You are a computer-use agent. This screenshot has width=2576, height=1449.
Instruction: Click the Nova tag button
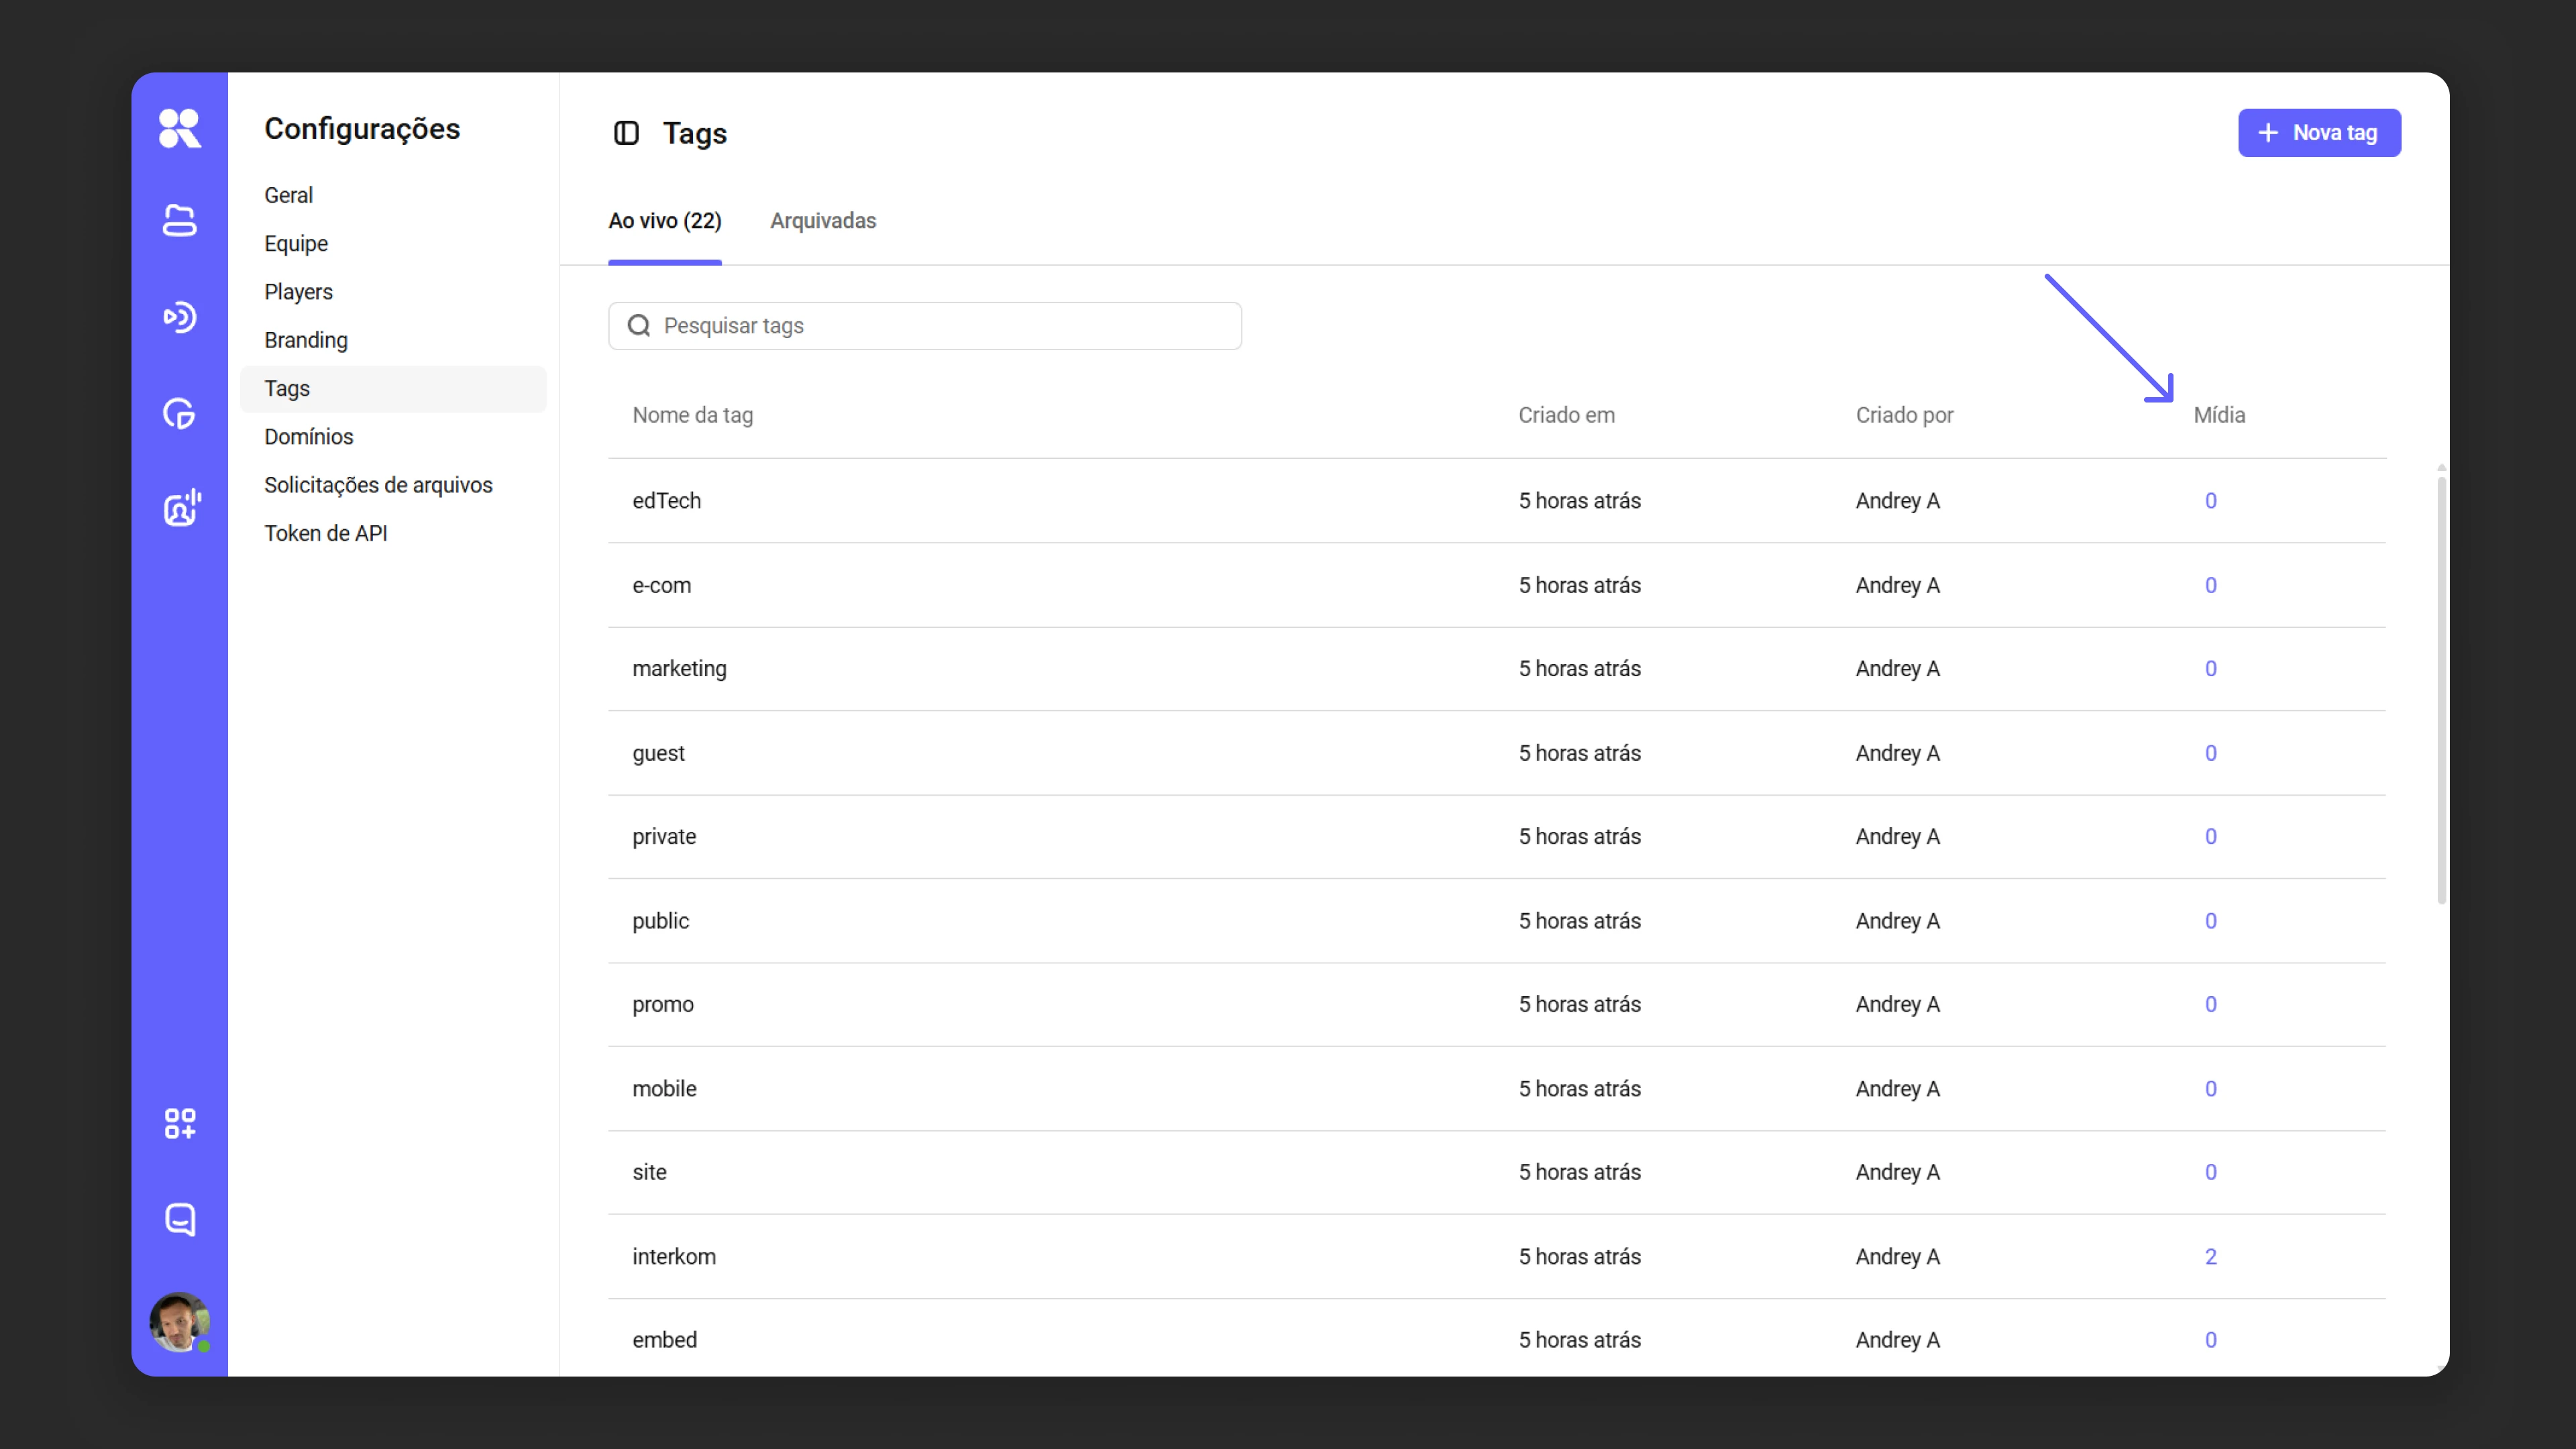pyautogui.click(x=2319, y=133)
